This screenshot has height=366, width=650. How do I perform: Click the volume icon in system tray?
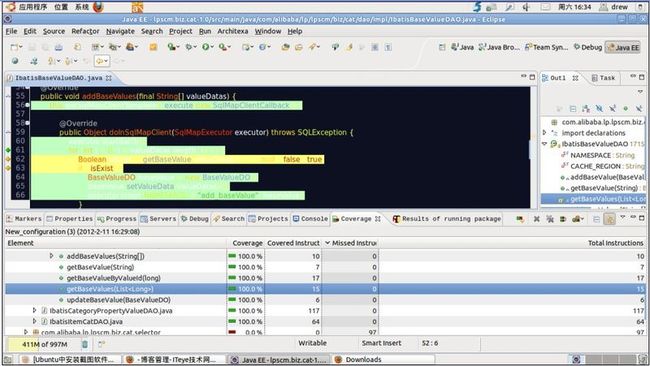526,7
